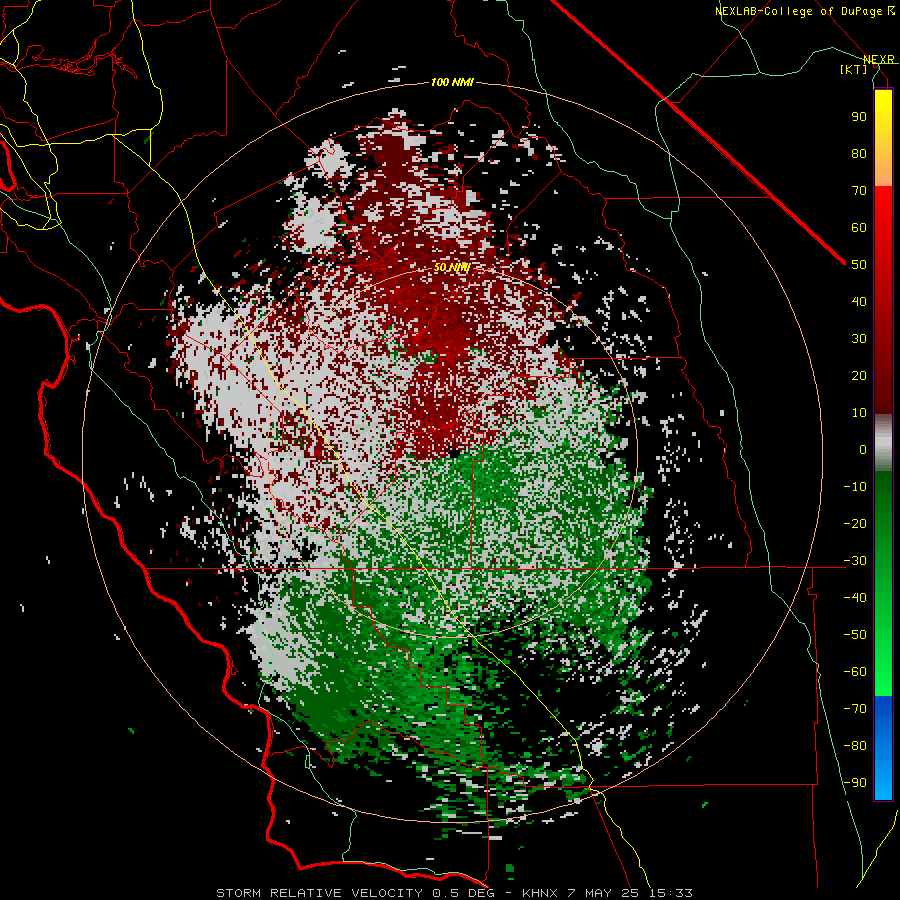This screenshot has height=900, width=900.
Task: Click the 30 value on velocity scale
Action: (x=859, y=339)
